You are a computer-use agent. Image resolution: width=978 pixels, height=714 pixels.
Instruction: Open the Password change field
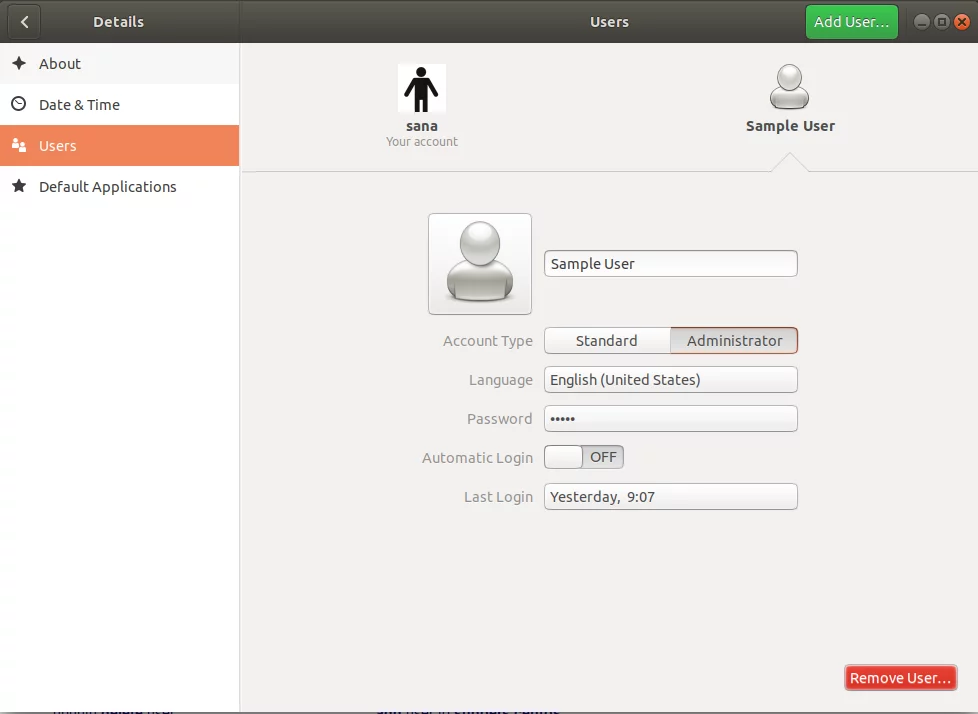click(671, 418)
